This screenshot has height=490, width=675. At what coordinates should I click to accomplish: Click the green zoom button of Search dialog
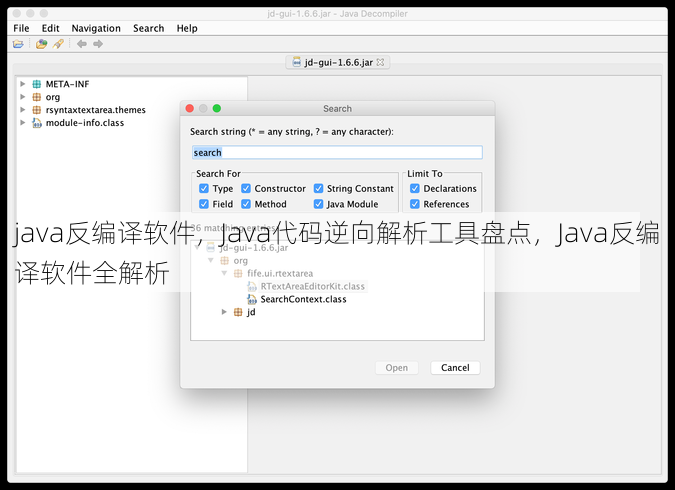pyautogui.click(x=217, y=109)
